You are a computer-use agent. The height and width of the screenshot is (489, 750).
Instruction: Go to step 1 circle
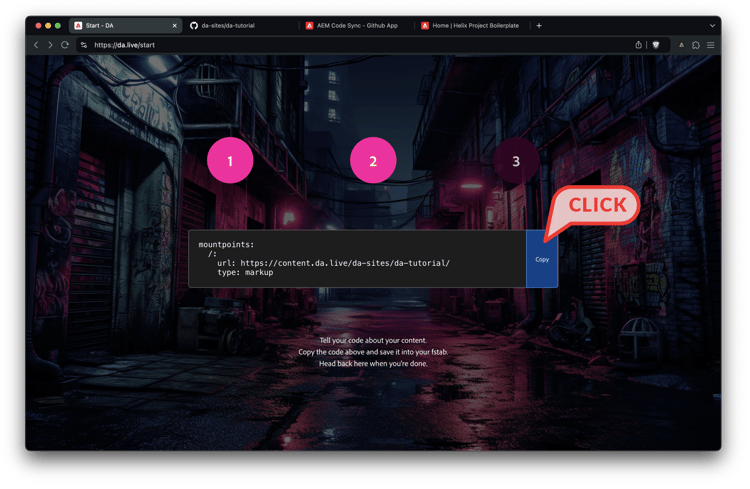[230, 161]
